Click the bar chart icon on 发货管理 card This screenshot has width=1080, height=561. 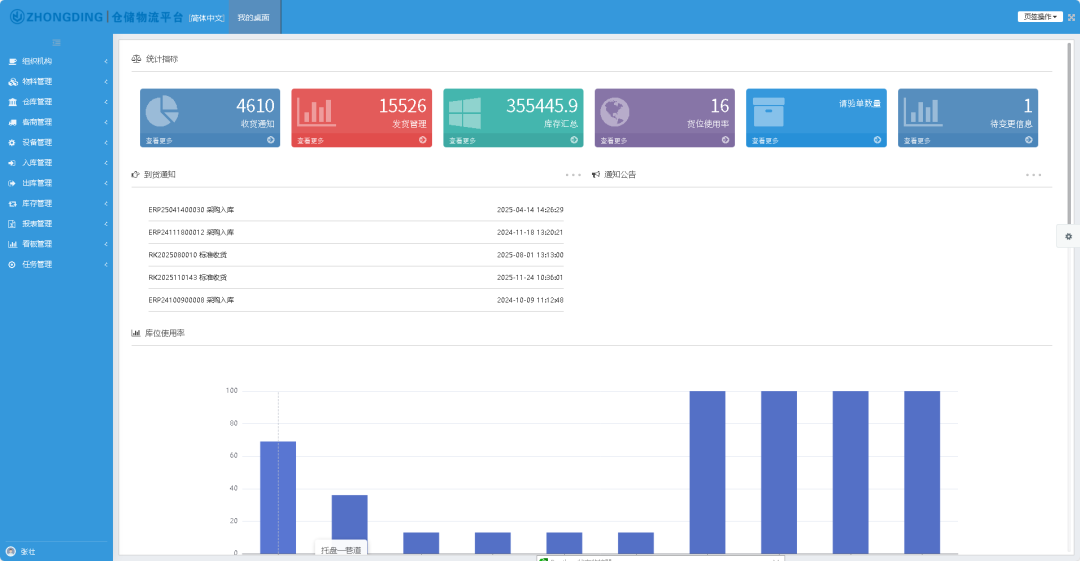pos(315,111)
